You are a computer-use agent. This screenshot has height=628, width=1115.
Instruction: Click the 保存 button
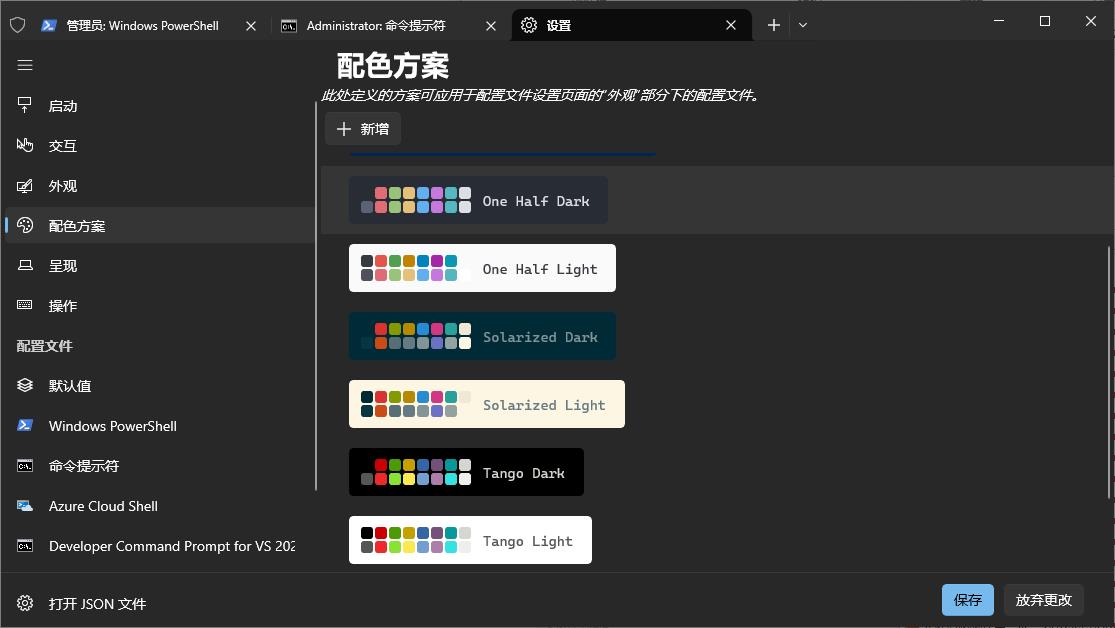point(966,599)
